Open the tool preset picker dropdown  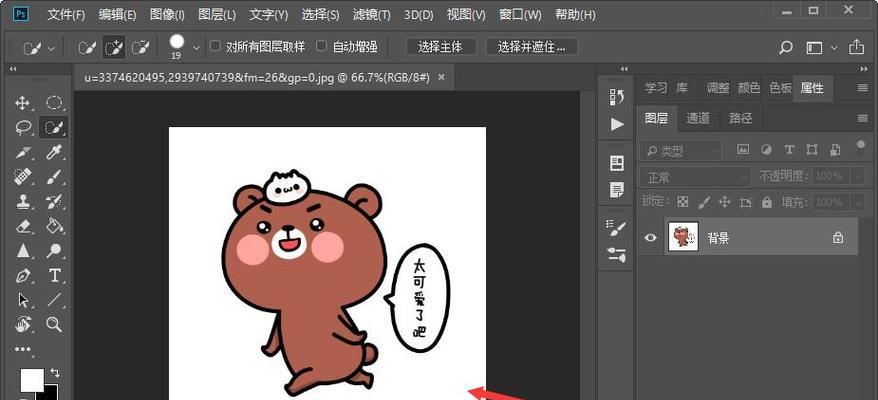click(52, 49)
